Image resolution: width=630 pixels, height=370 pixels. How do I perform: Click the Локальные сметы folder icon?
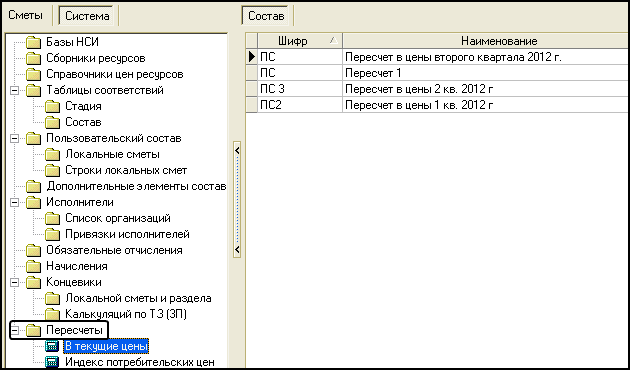[52, 155]
